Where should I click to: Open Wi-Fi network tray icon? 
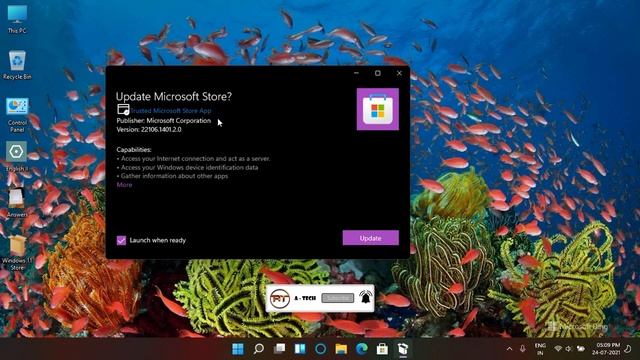[558, 349]
